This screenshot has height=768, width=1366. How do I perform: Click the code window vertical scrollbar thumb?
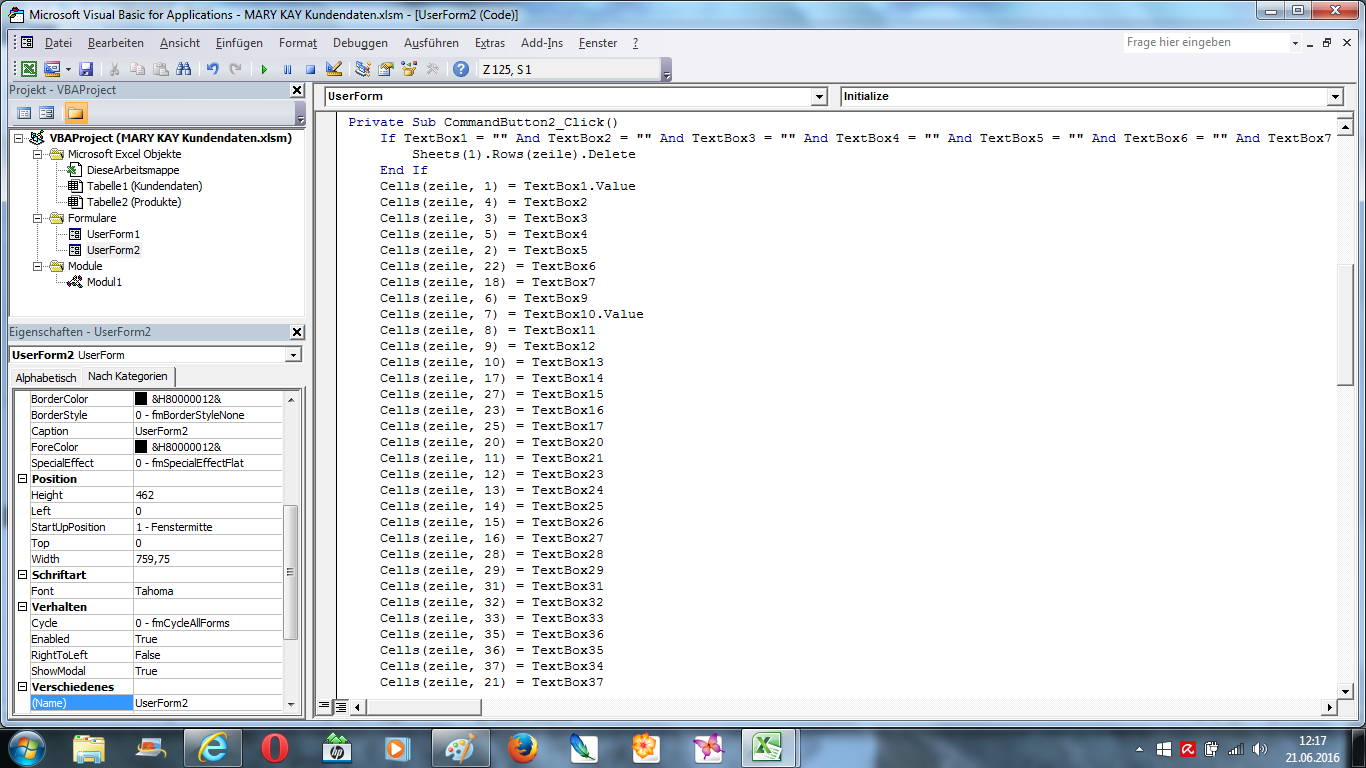(x=1345, y=324)
